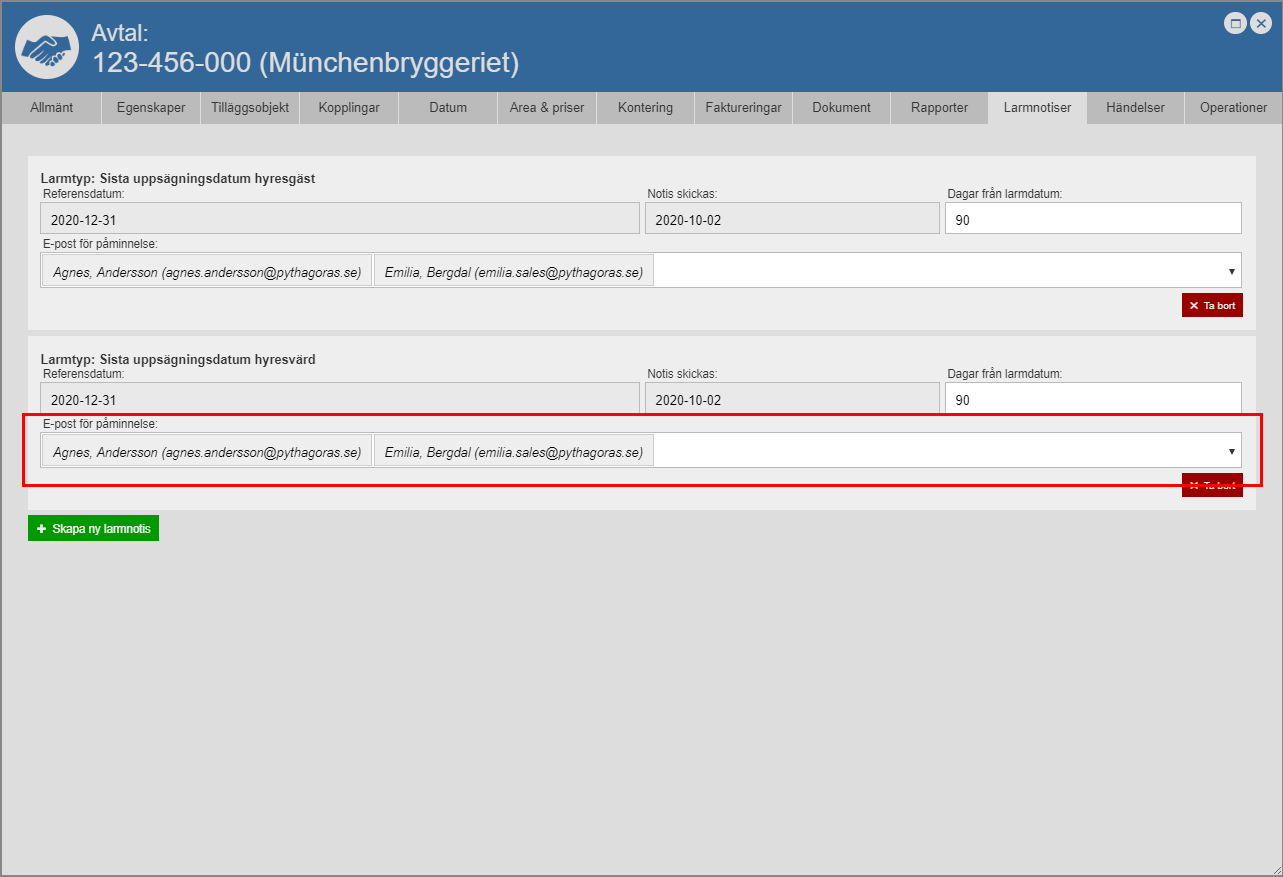This screenshot has width=1283, height=877.
Task: Click the maximize window icon
Action: point(1236,24)
